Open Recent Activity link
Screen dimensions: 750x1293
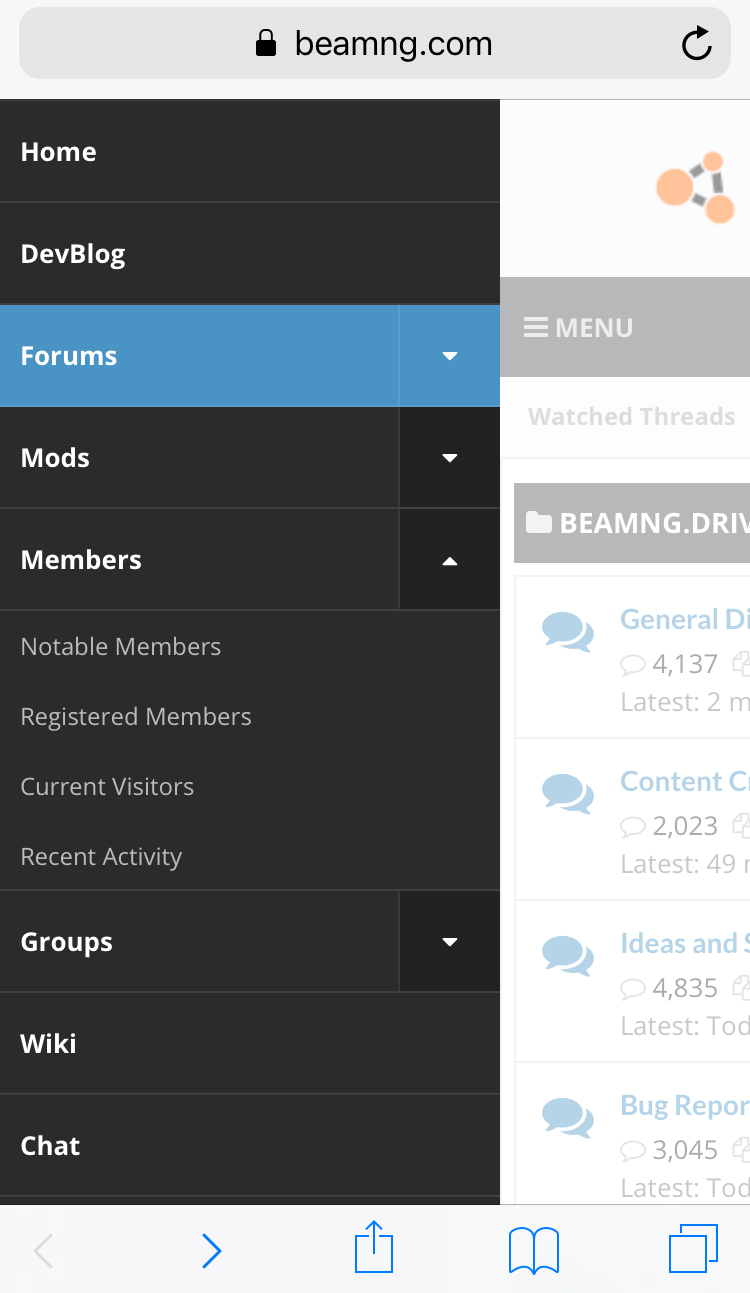click(101, 857)
